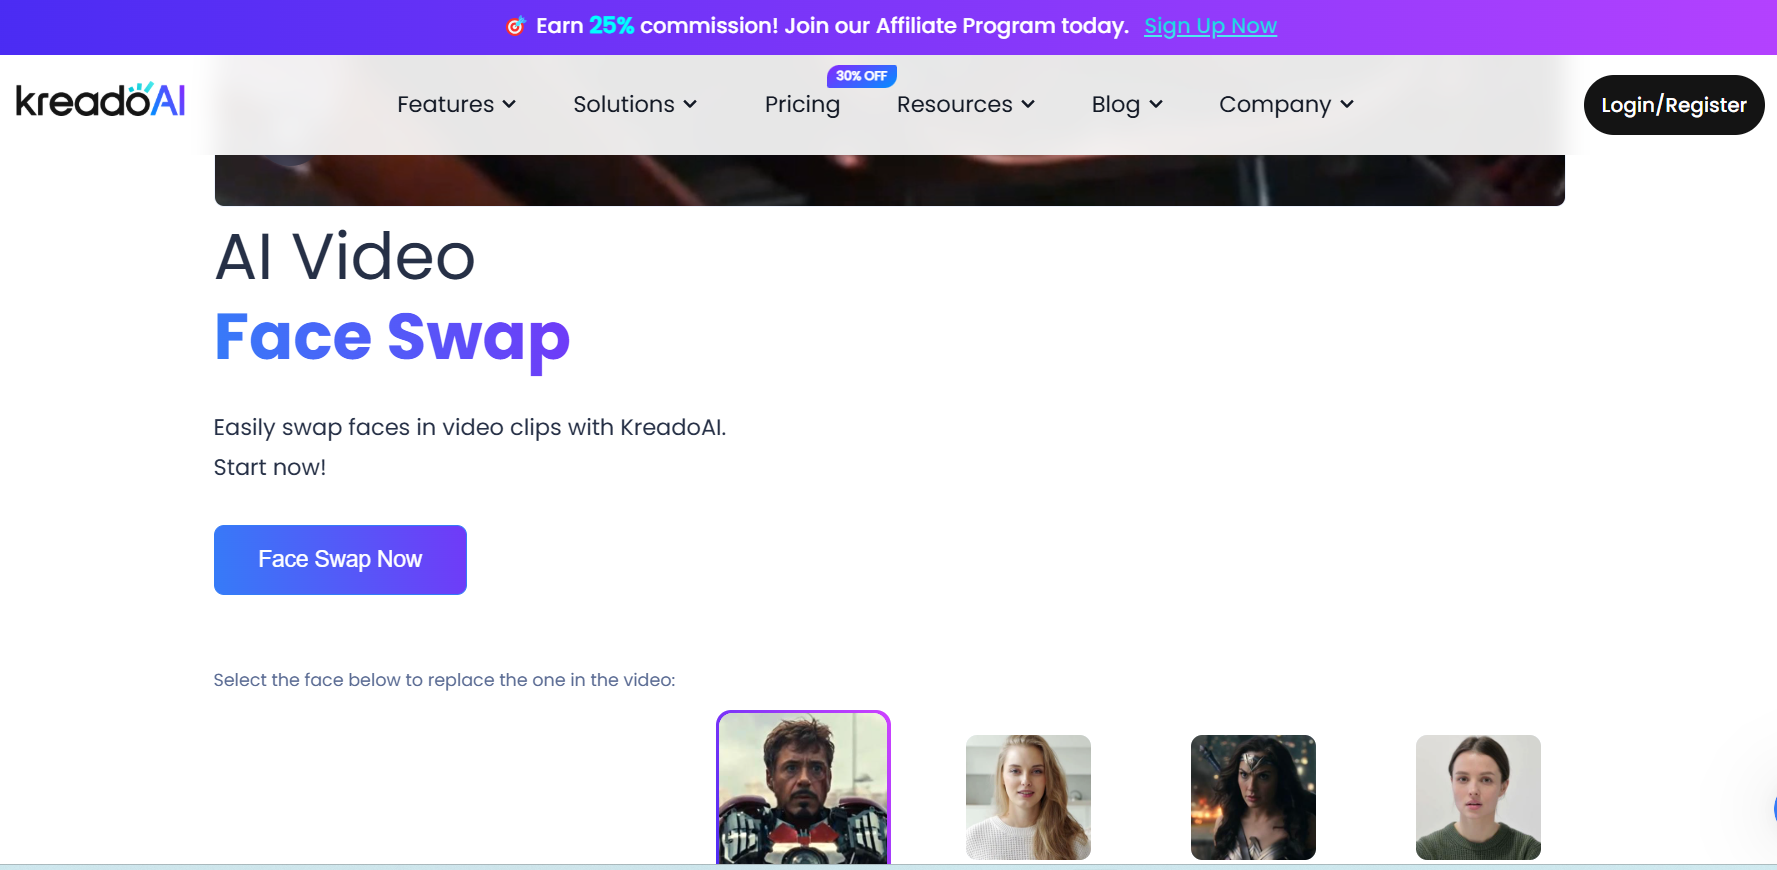
Task: Click the Face Swap gradient heading
Action: (x=392, y=337)
